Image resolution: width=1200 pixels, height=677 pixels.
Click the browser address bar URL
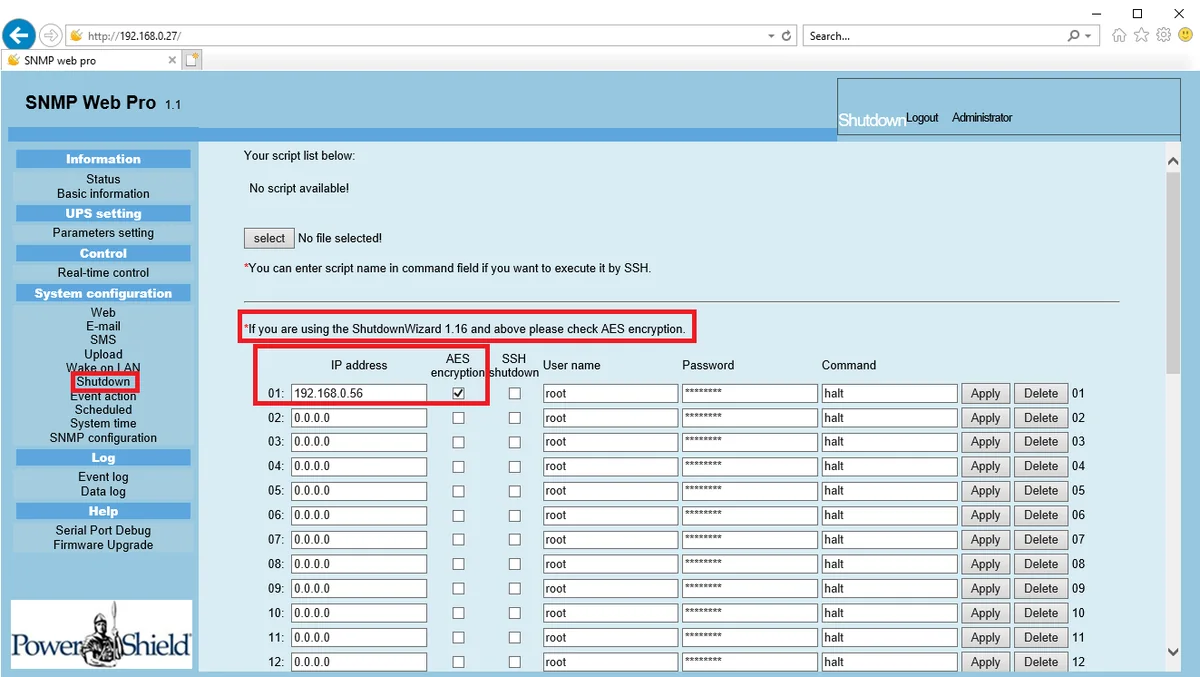point(134,36)
